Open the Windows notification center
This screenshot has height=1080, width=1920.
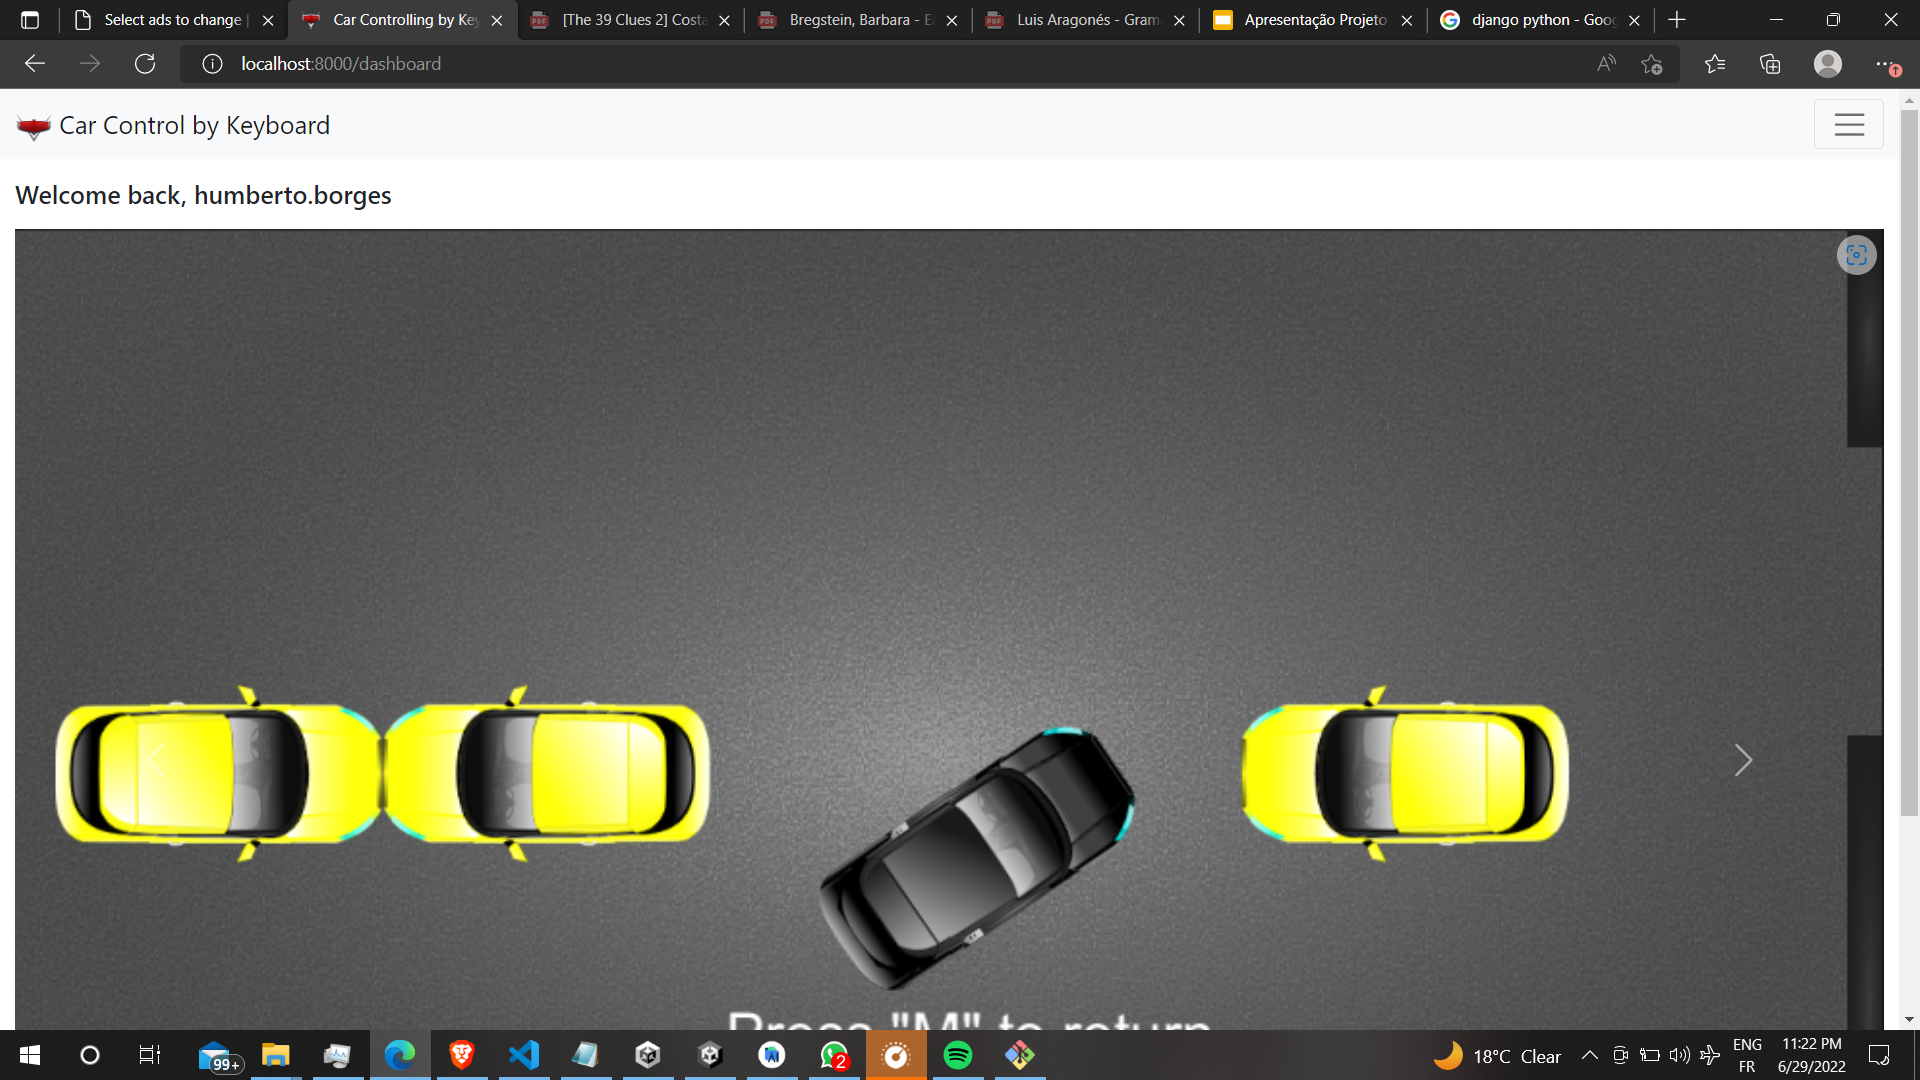pyautogui.click(x=1879, y=1055)
